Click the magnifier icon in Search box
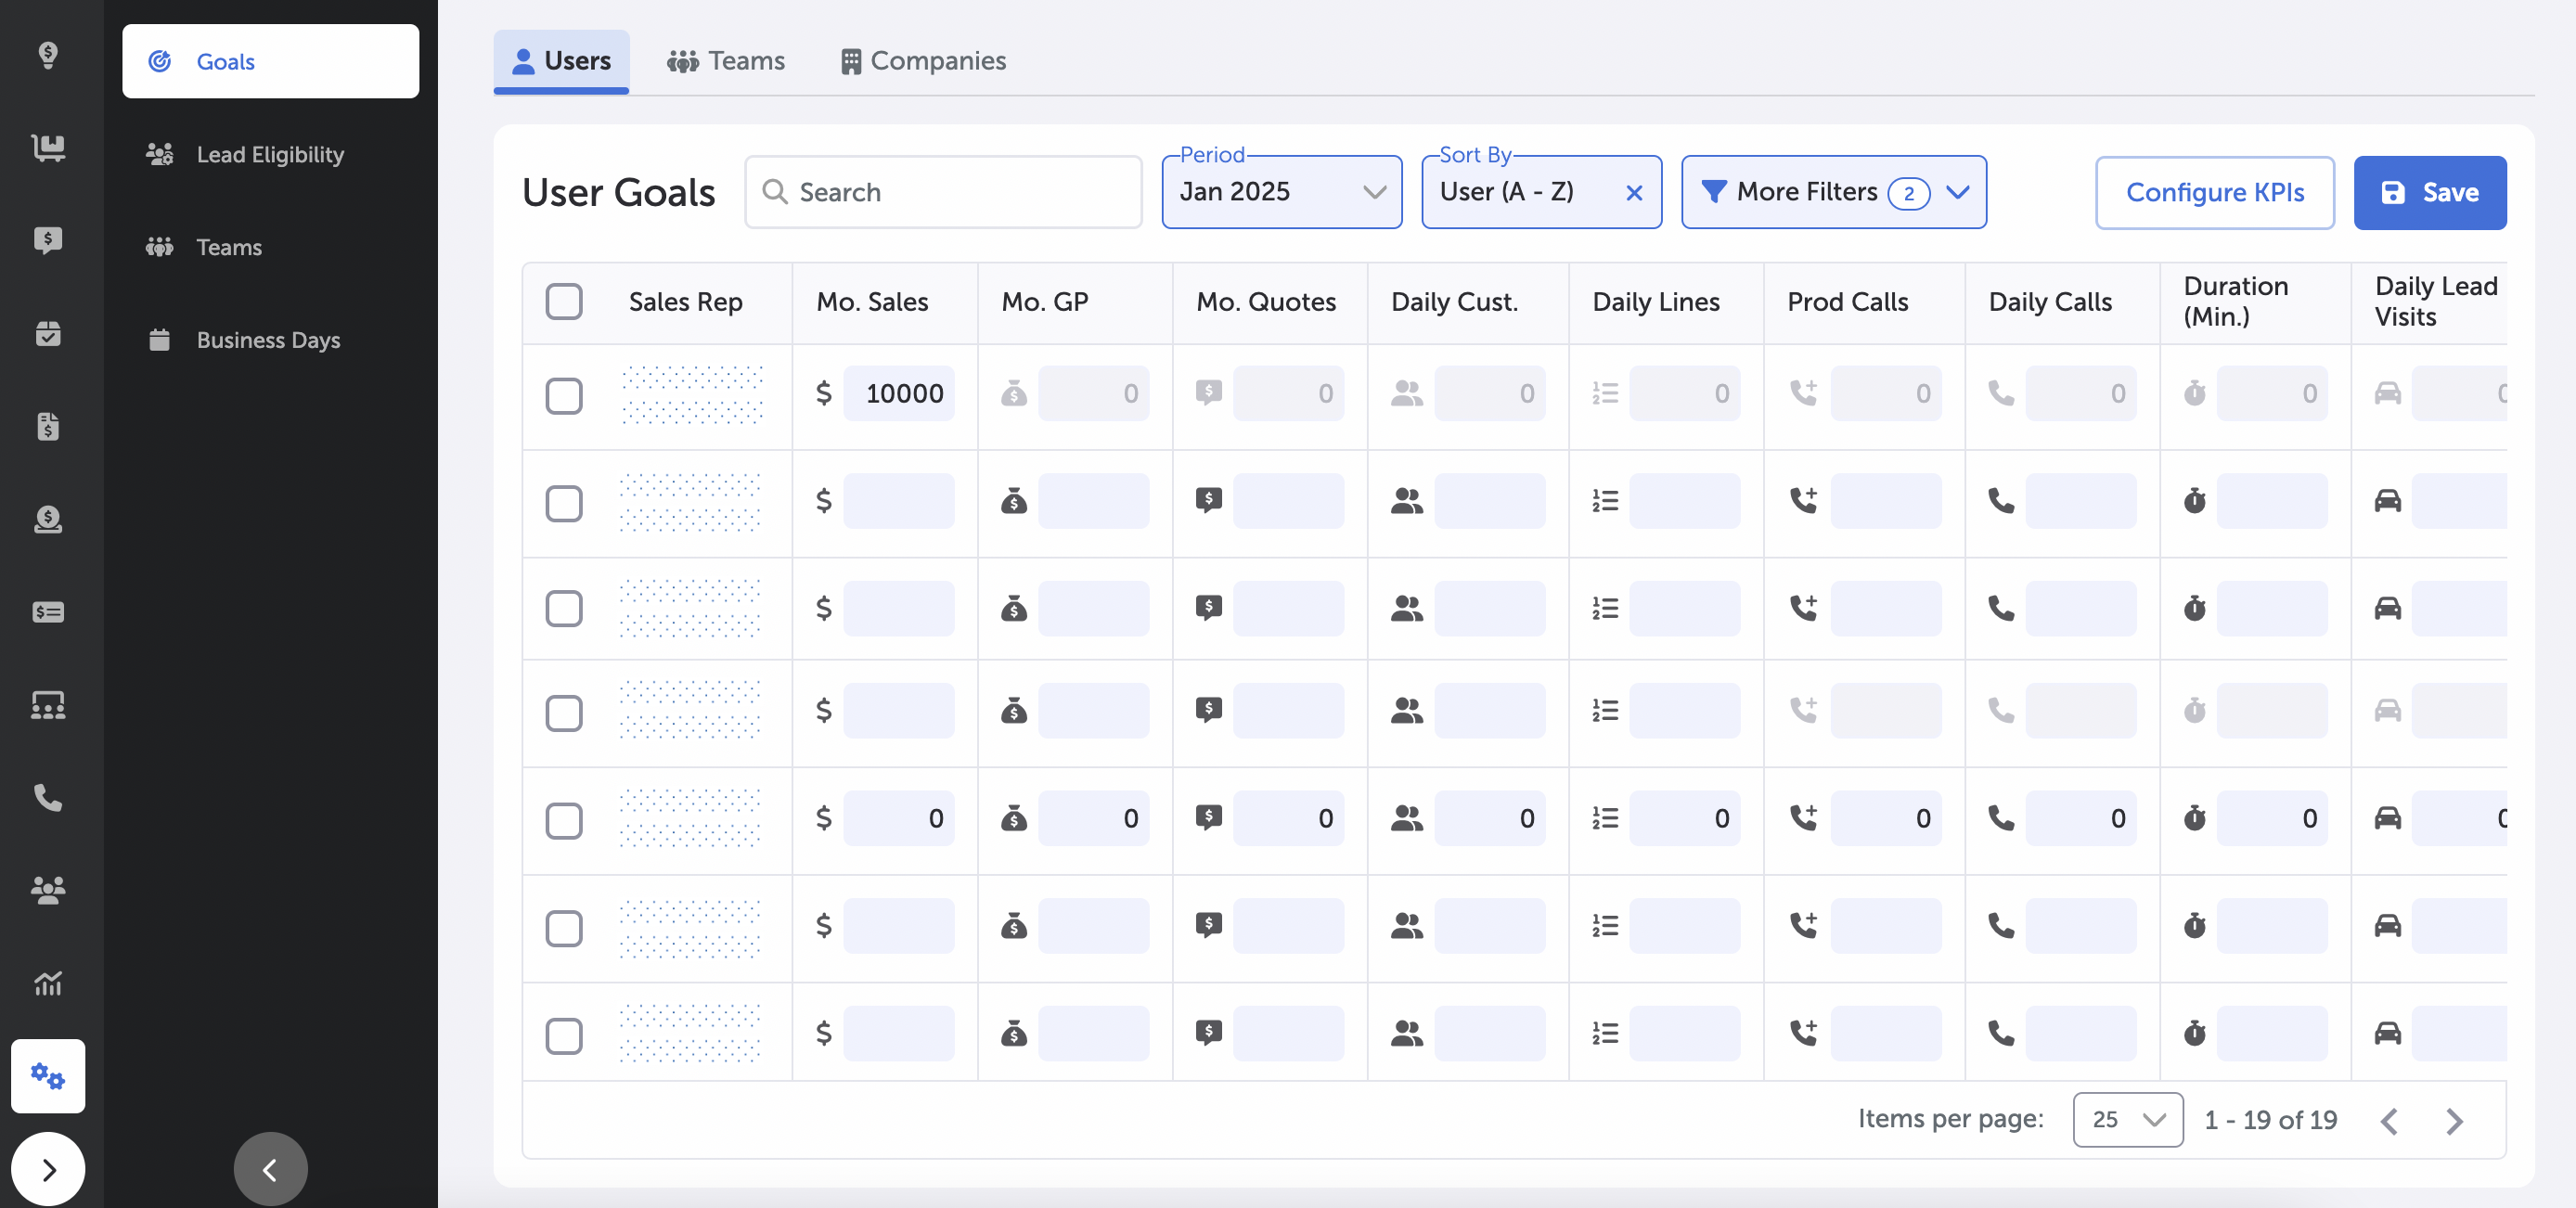Image resolution: width=2576 pixels, height=1208 pixels. 775,191
